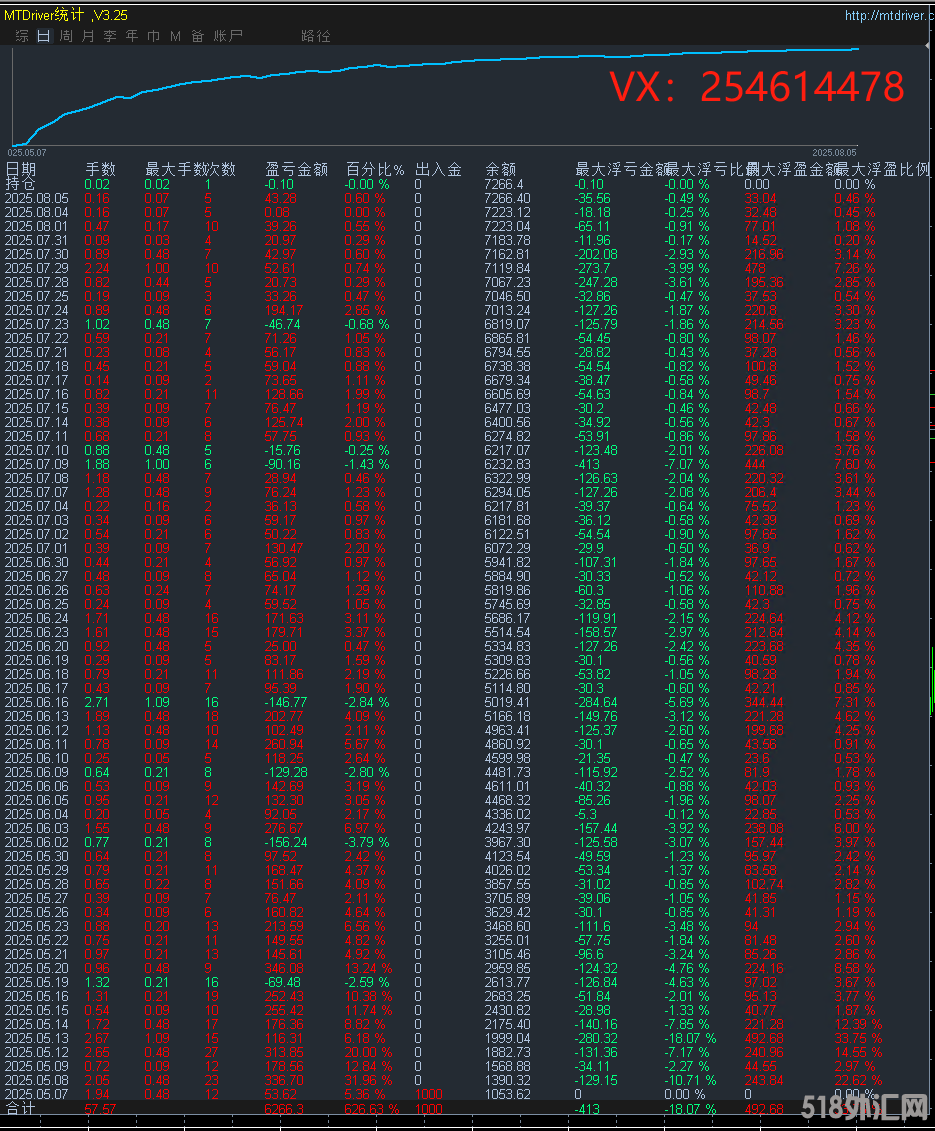Sort by the 余额 balance column header
This screenshot has width=935, height=1131.
click(500, 170)
